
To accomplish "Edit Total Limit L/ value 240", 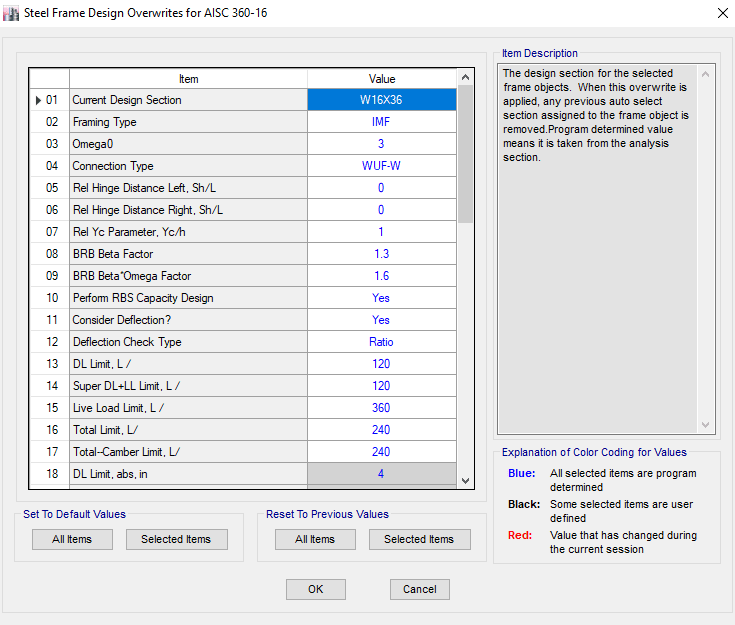I will pyautogui.click(x=382, y=430).
